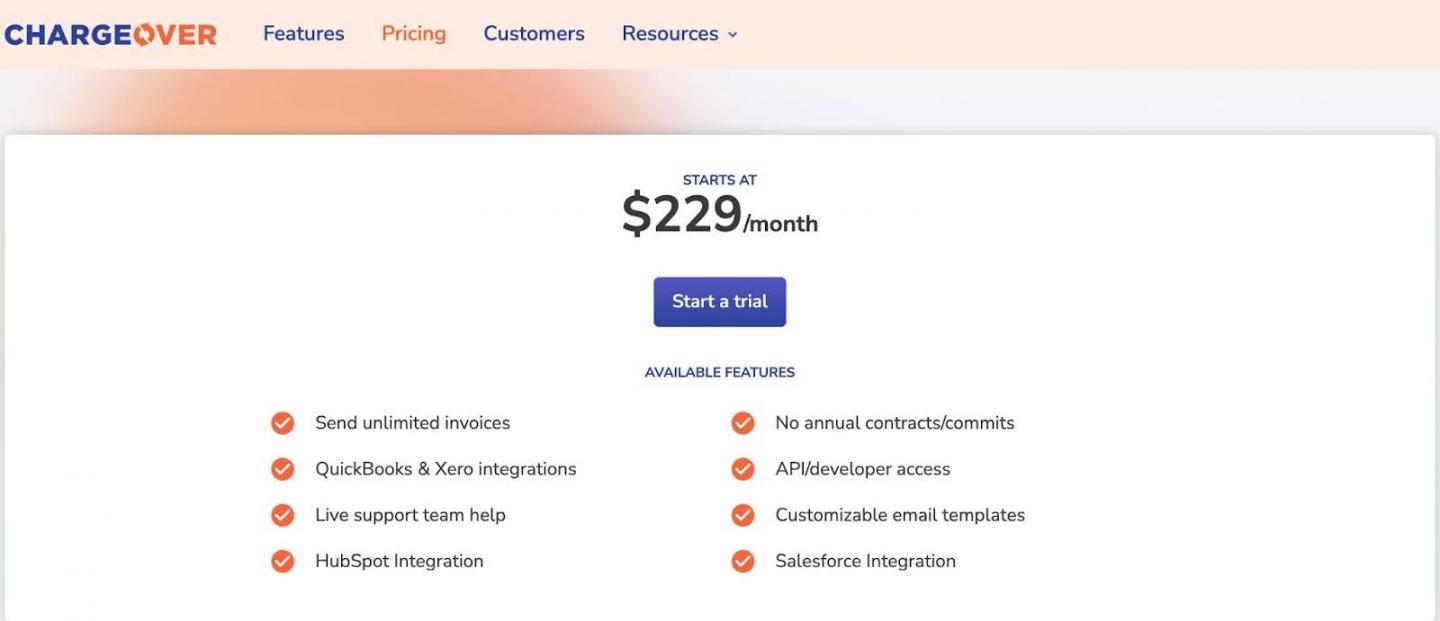1440x621 pixels.
Task: Click checkmark icon next to Salesforce Integration
Action: [743, 561]
